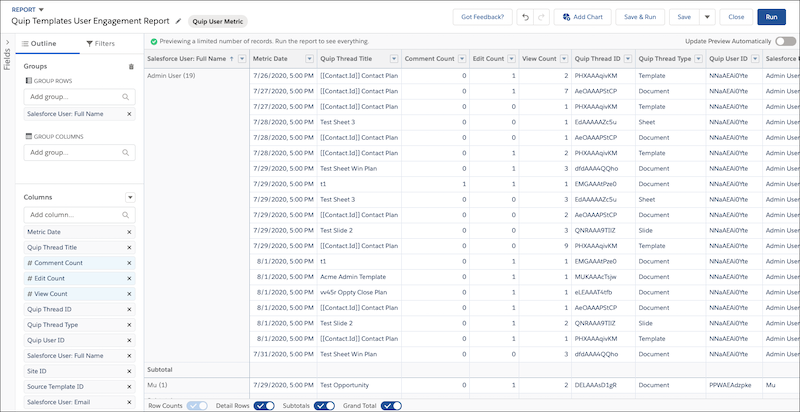800x412 pixels.
Task: Focus Add group field under Group Columns
Action: point(80,152)
